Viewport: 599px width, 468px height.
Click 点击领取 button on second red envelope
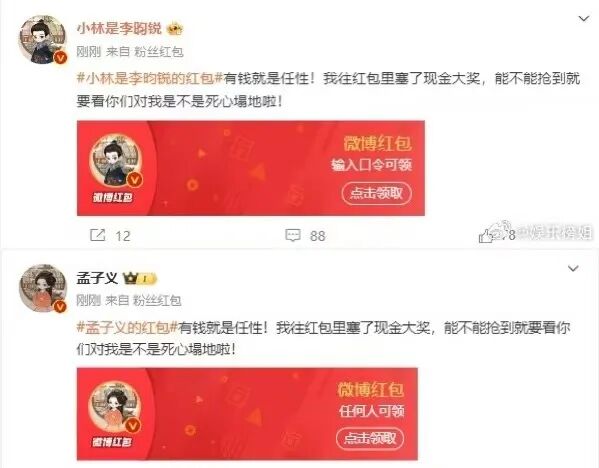[x=370, y=438]
